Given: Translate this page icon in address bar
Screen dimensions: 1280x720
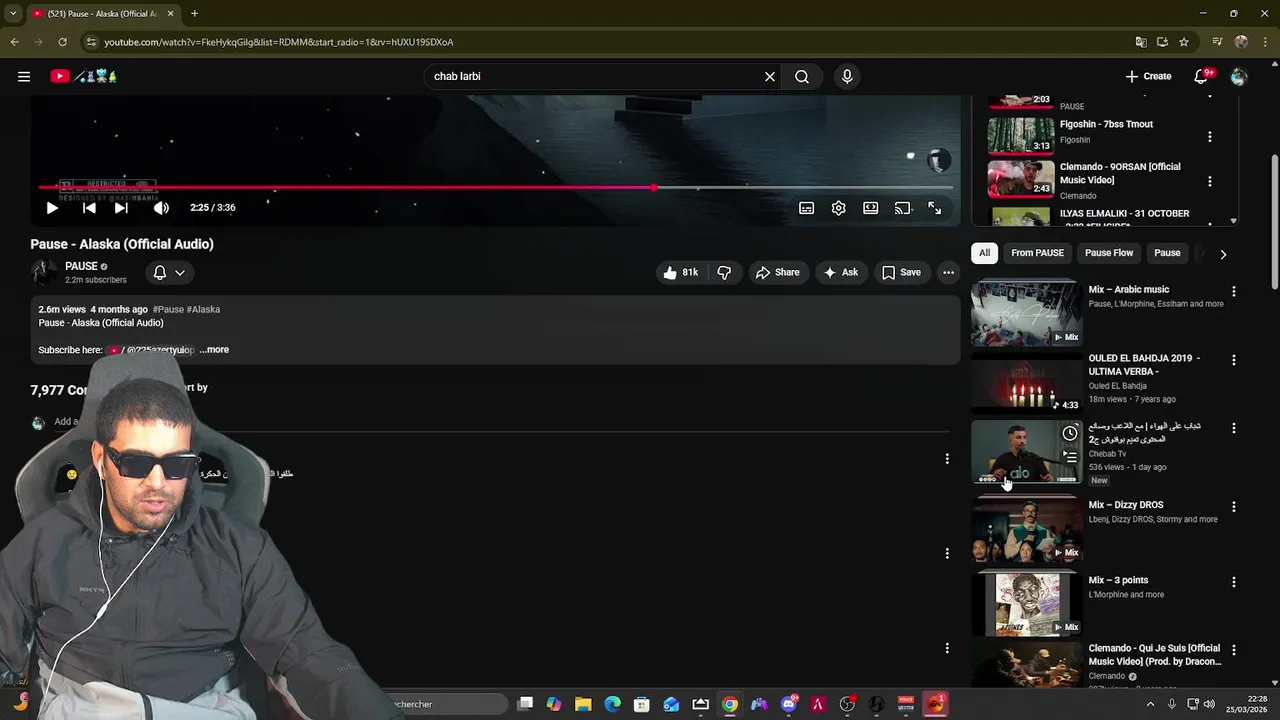Looking at the screenshot, I should click(x=1141, y=42).
